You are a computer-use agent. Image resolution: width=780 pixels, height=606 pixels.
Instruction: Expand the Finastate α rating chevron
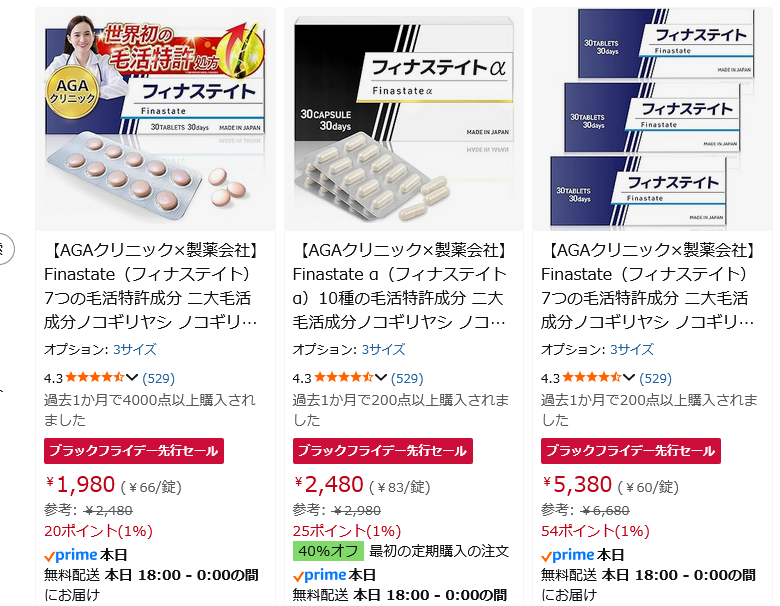(x=381, y=378)
